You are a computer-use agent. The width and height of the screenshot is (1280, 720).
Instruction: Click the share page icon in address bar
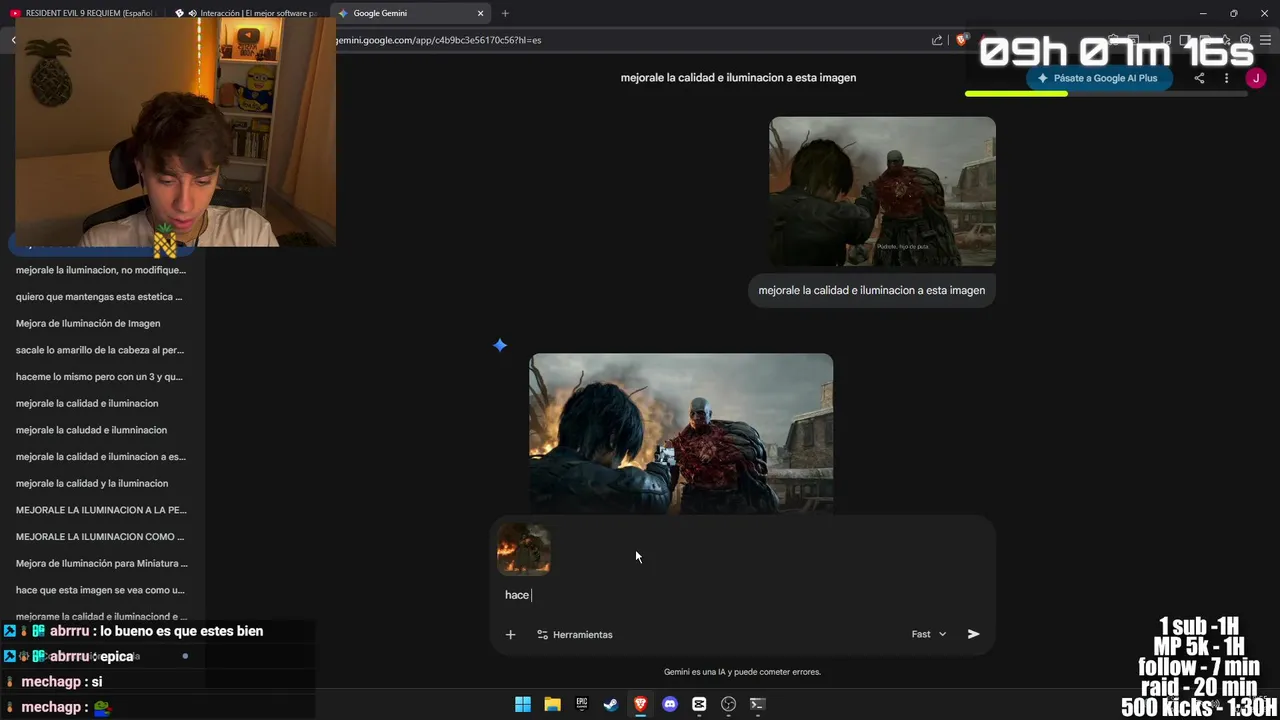click(937, 40)
